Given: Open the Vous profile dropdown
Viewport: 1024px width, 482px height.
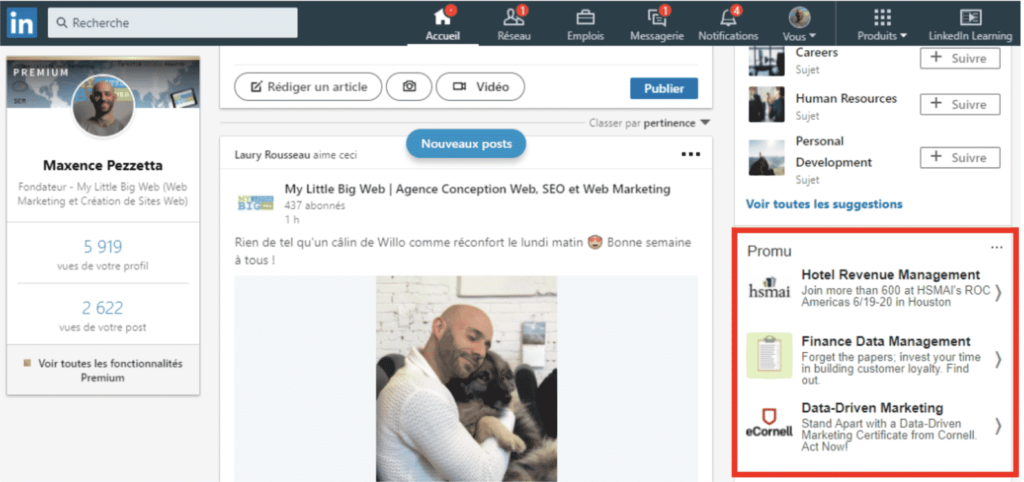Looking at the screenshot, I should pyautogui.click(x=799, y=24).
